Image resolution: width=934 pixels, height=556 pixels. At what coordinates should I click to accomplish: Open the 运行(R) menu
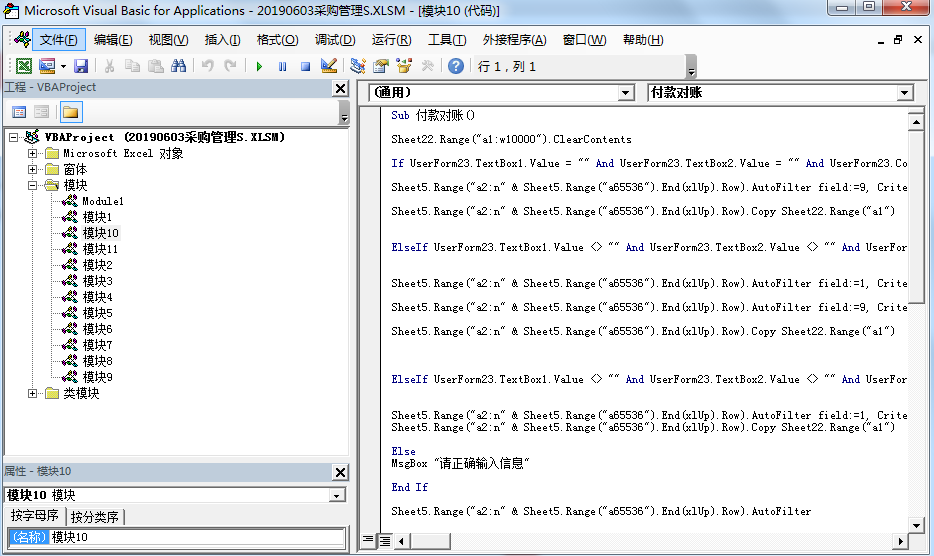click(x=391, y=40)
